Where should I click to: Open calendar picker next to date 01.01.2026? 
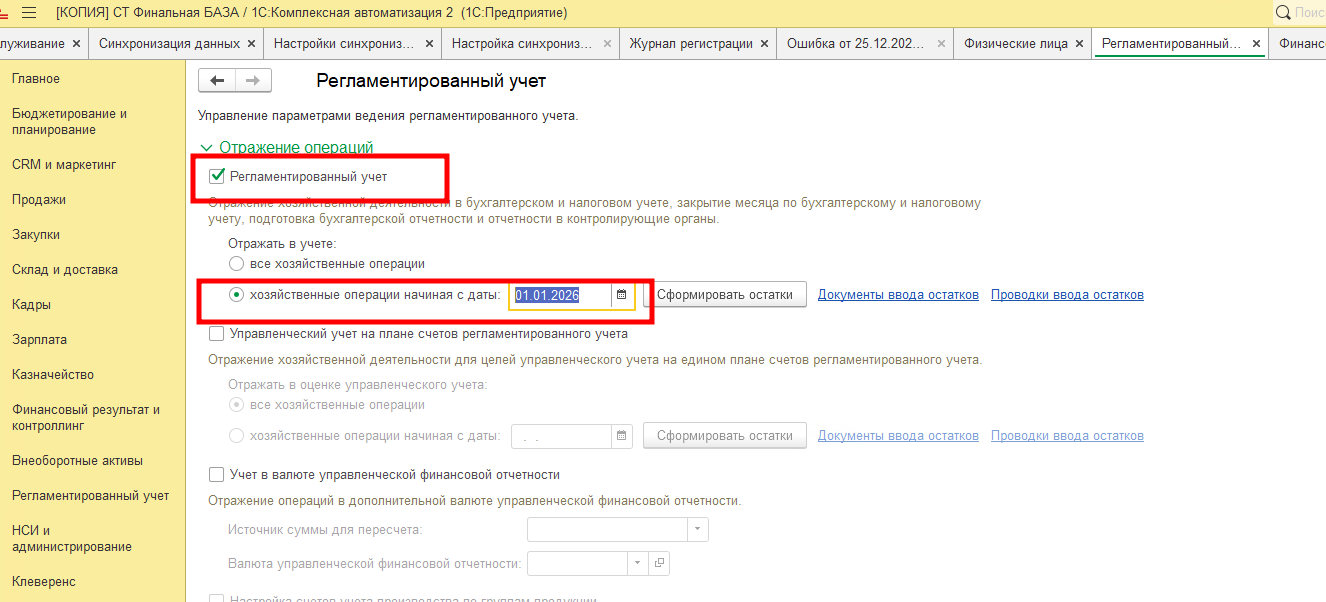coord(622,295)
